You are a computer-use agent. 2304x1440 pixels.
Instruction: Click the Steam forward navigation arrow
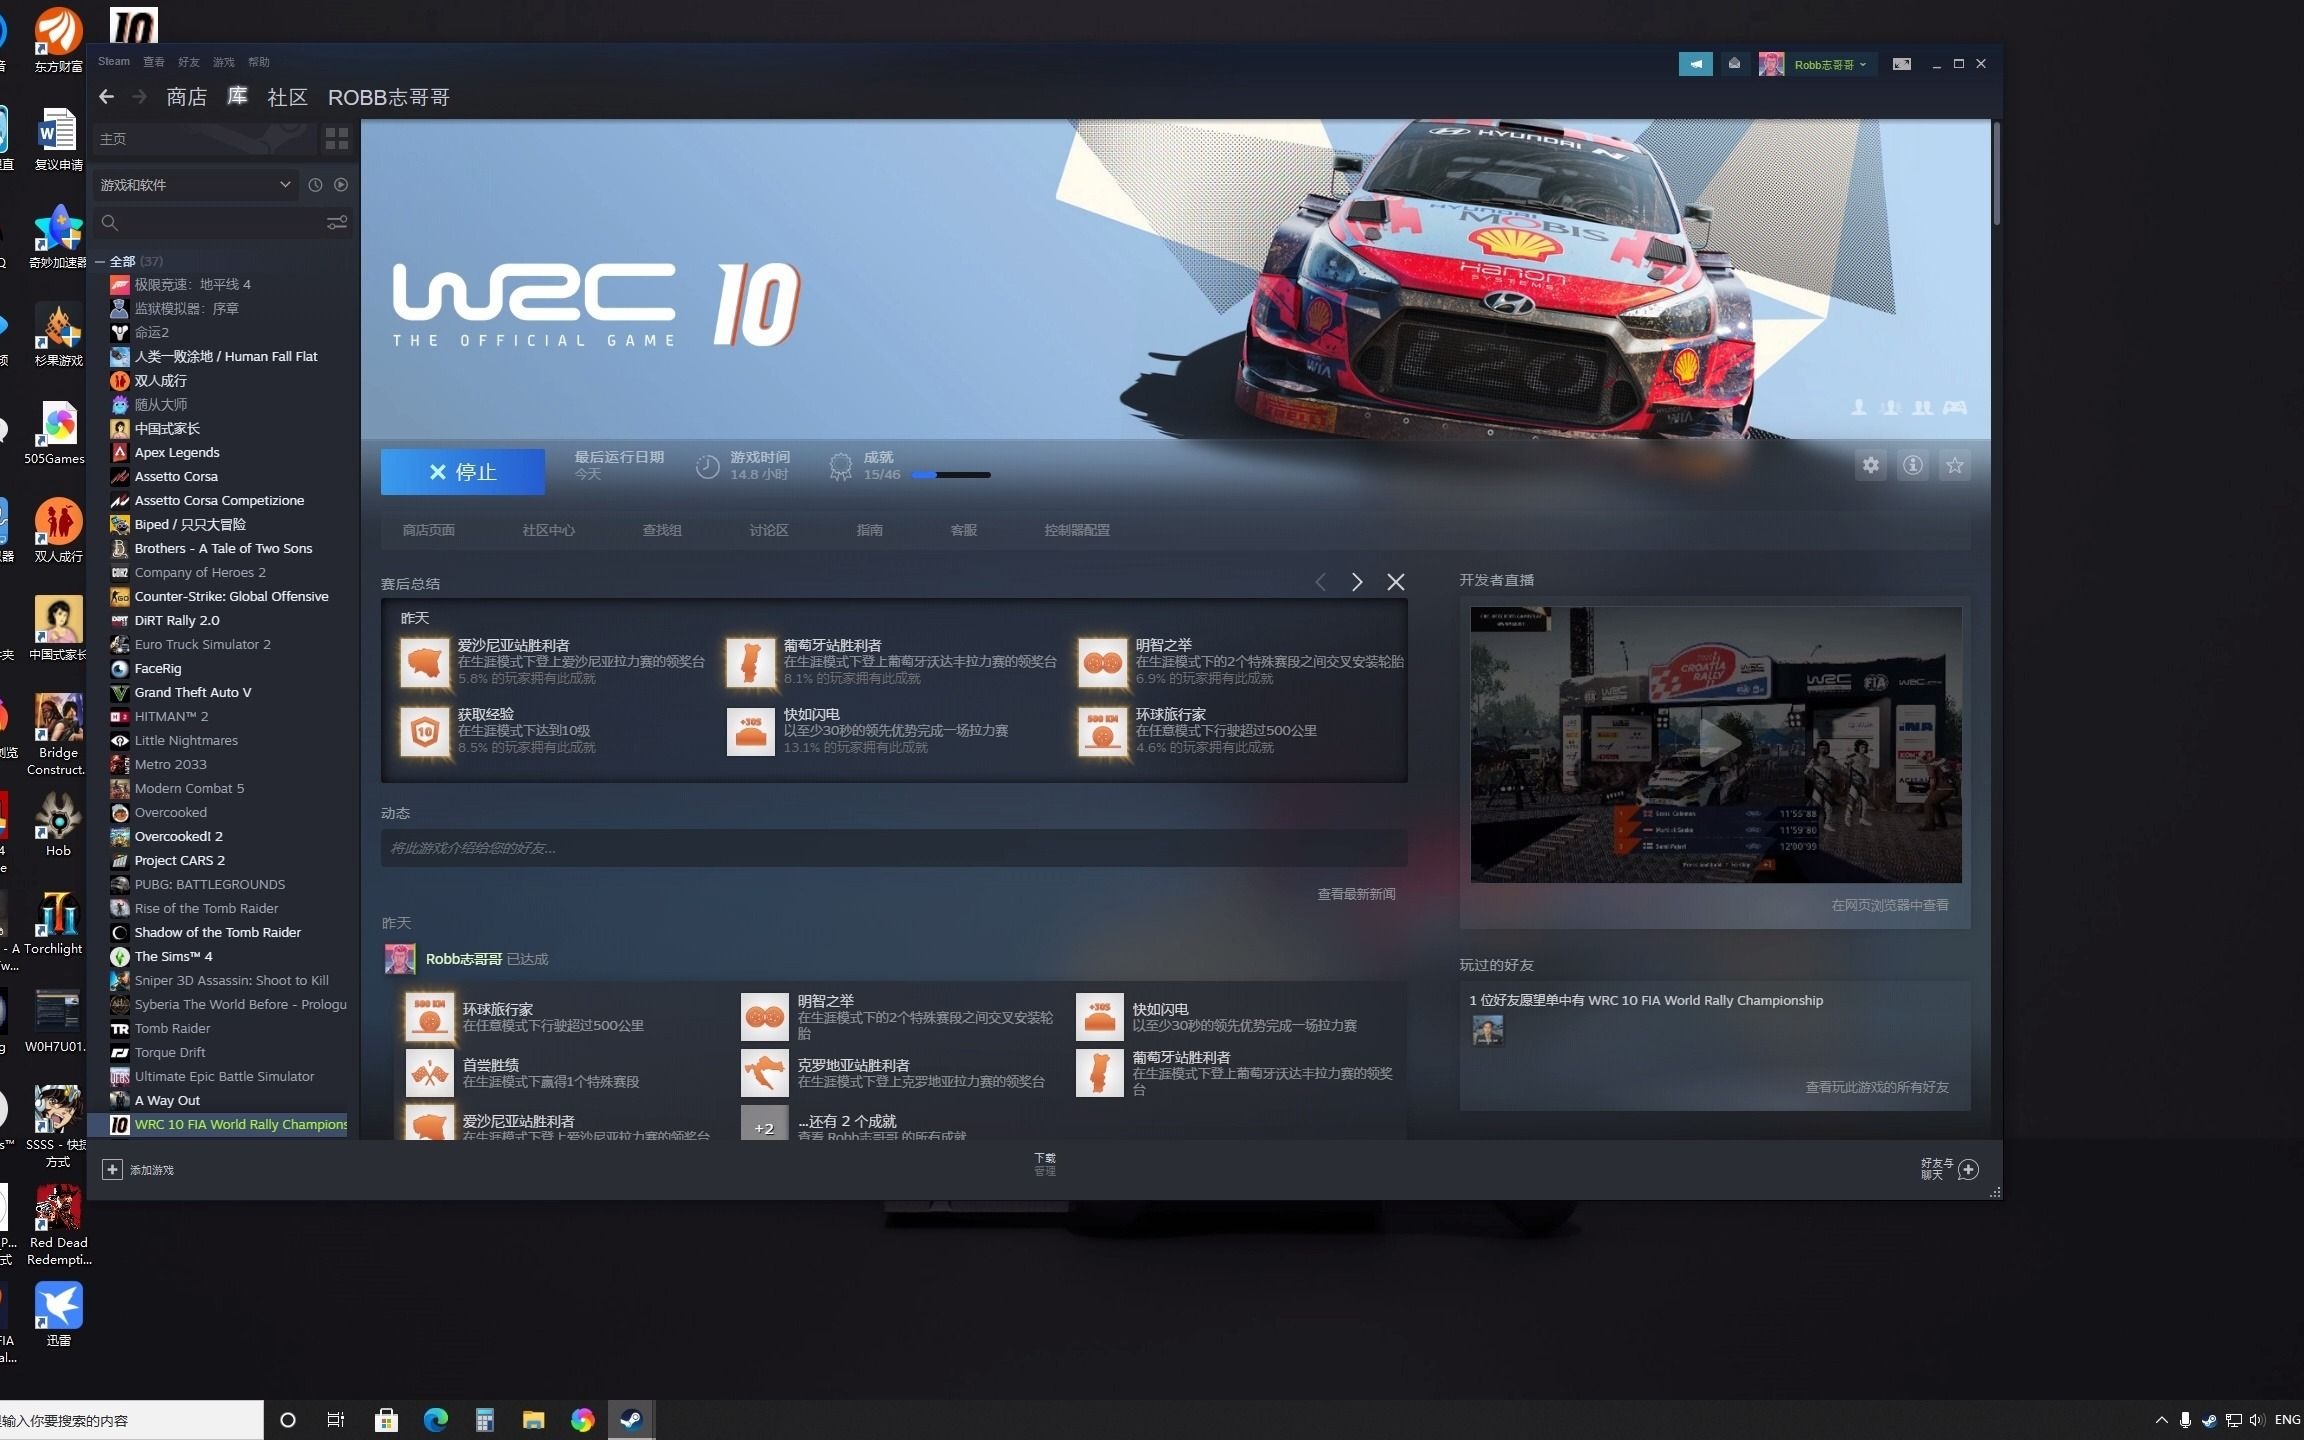(140, 97)
